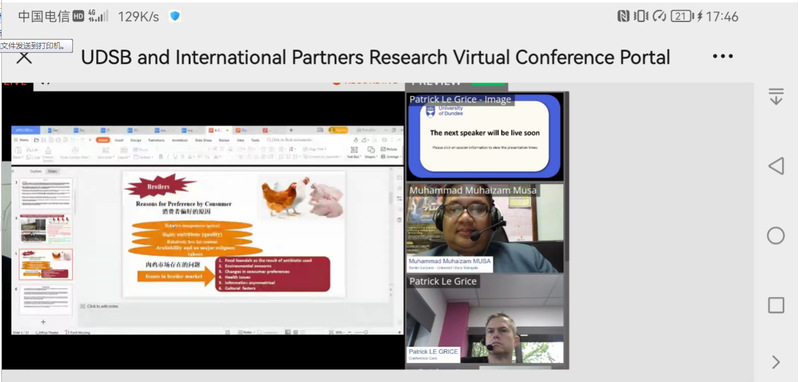Switch to the Slides tab in slide panel
Screen dimensions: 798x382
pos(52,171)
